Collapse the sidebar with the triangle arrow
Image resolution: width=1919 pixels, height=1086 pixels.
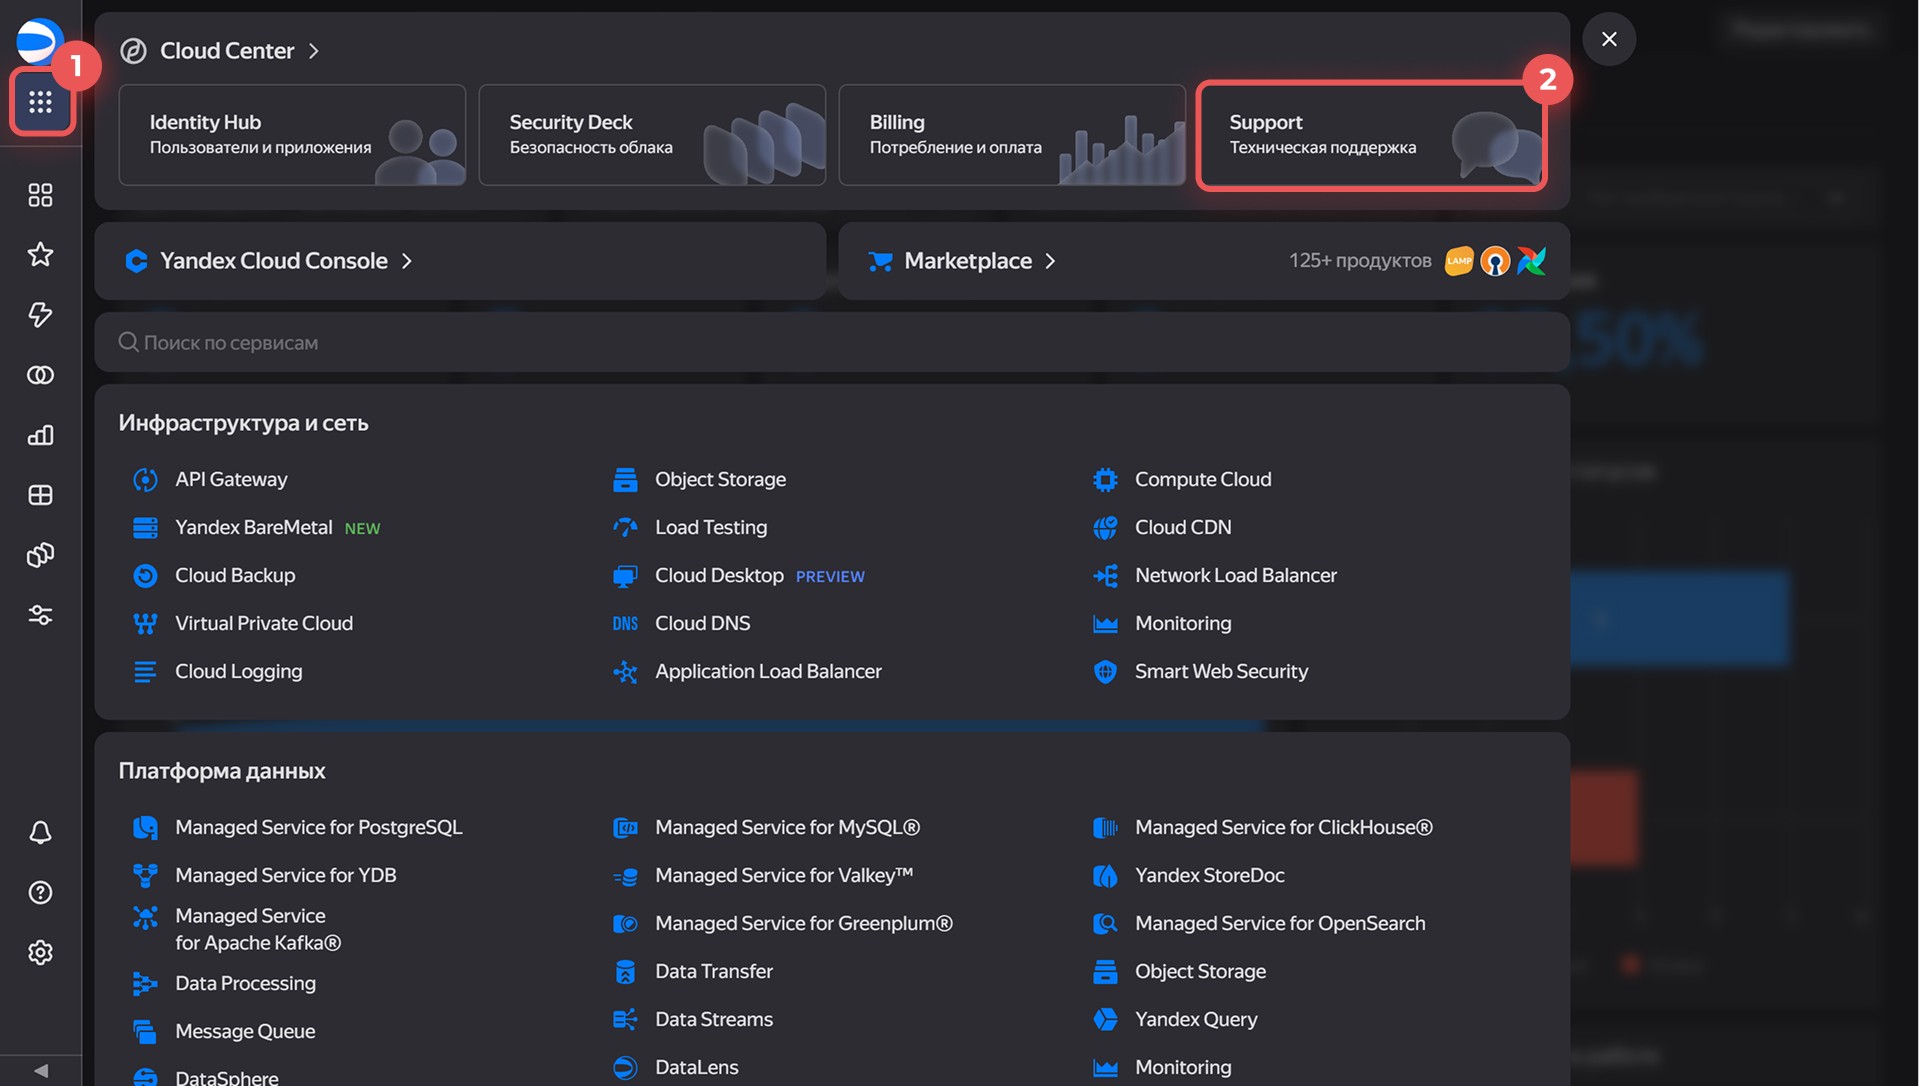40,1070
